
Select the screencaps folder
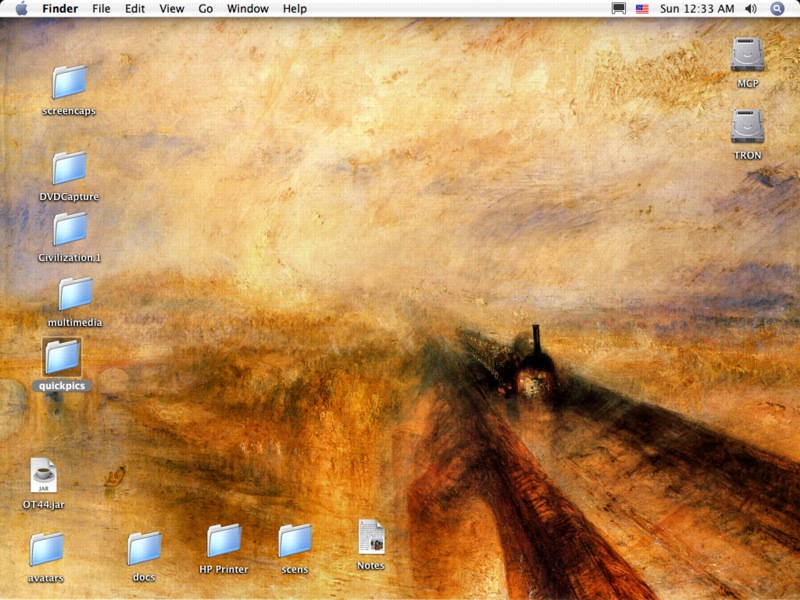pyautogui.click(x=69, y=82)
